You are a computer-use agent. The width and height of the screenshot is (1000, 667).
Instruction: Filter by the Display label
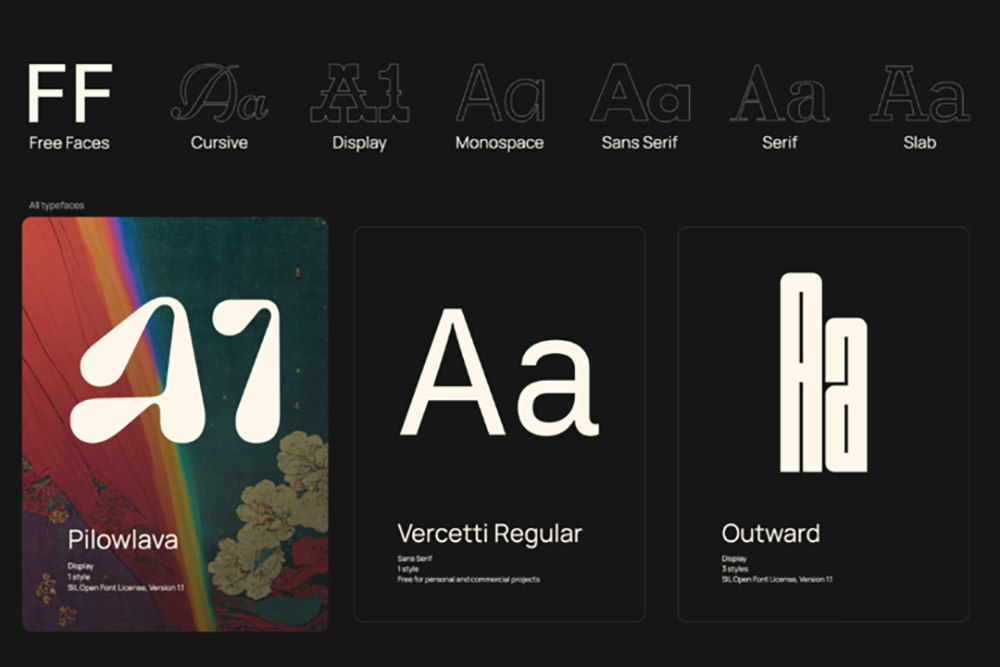tap(359, 143)
